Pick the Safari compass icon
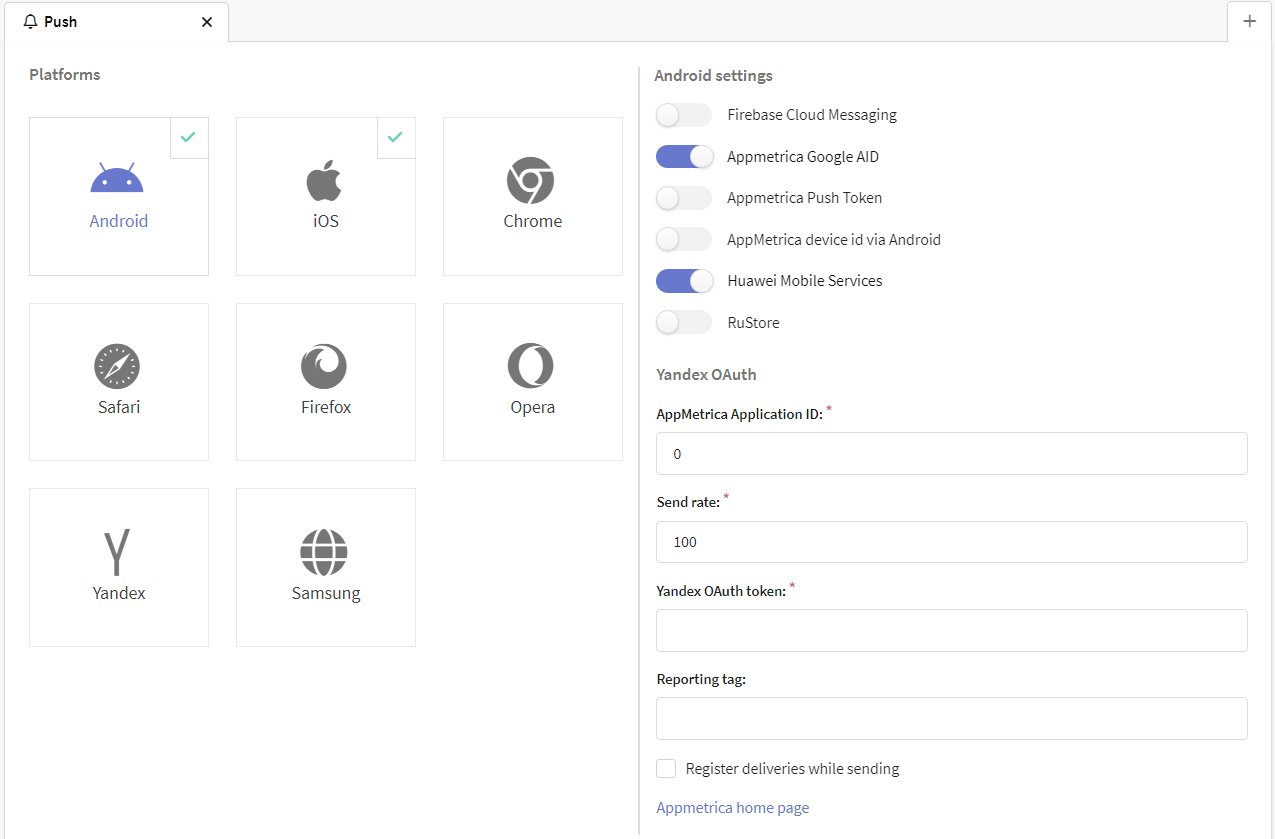1275x839 pixels. click(x=117, y=366)
